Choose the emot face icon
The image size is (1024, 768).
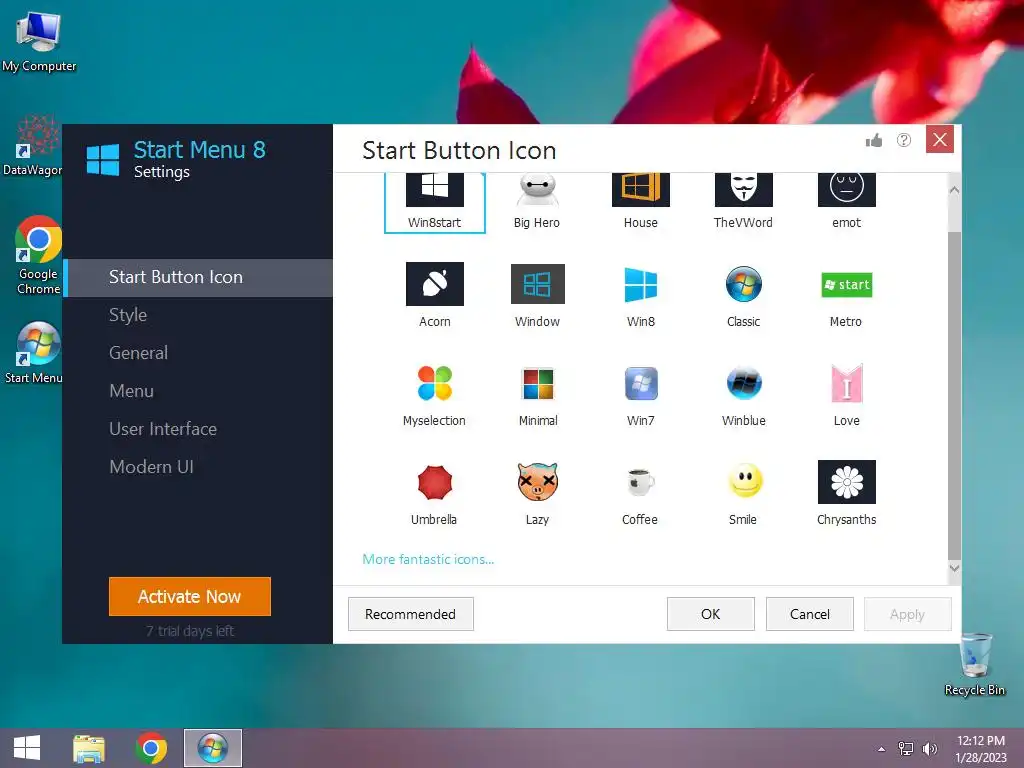pos(846,201)
